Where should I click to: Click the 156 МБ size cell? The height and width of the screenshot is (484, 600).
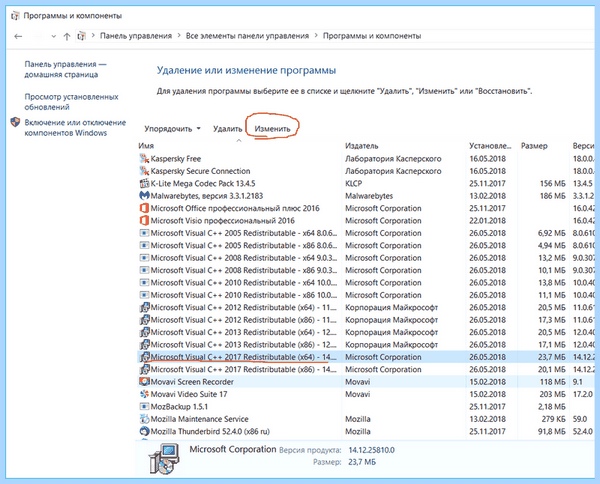(552, 183)
